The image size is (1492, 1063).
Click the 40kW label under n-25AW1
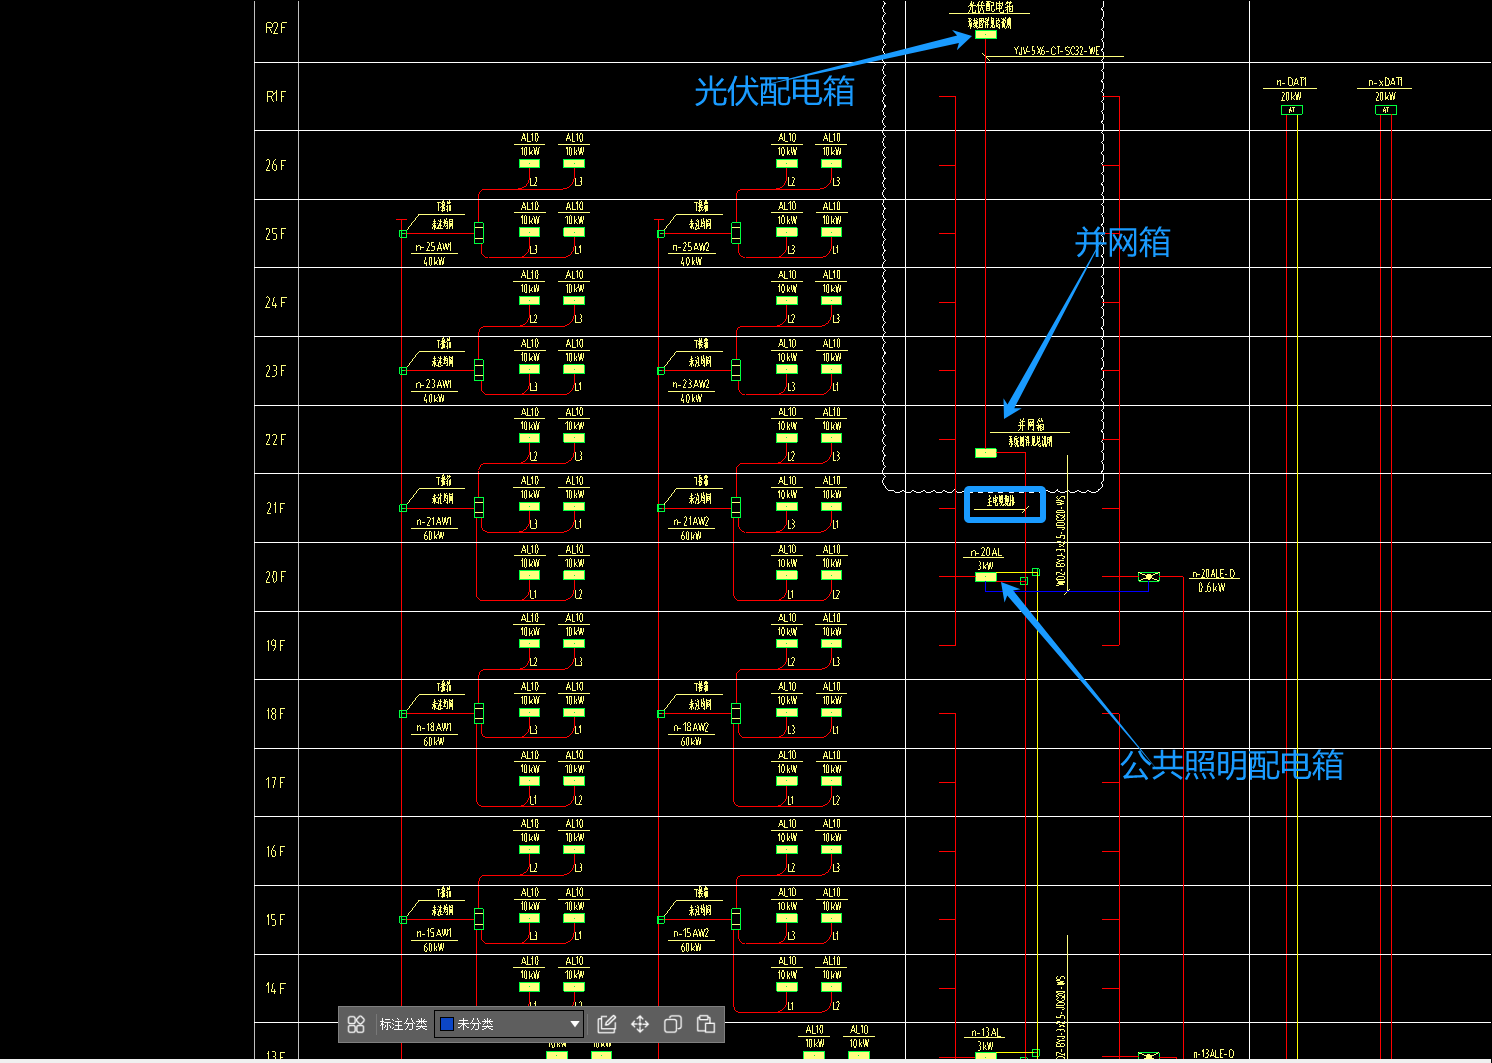click(x=434, y=261)
